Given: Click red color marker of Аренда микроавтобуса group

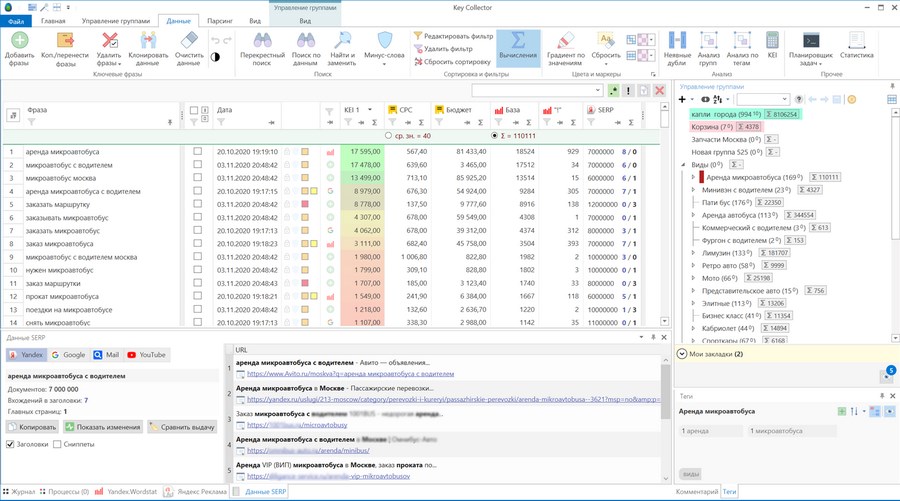Looking at the screenshot, I should coord(701,177).
